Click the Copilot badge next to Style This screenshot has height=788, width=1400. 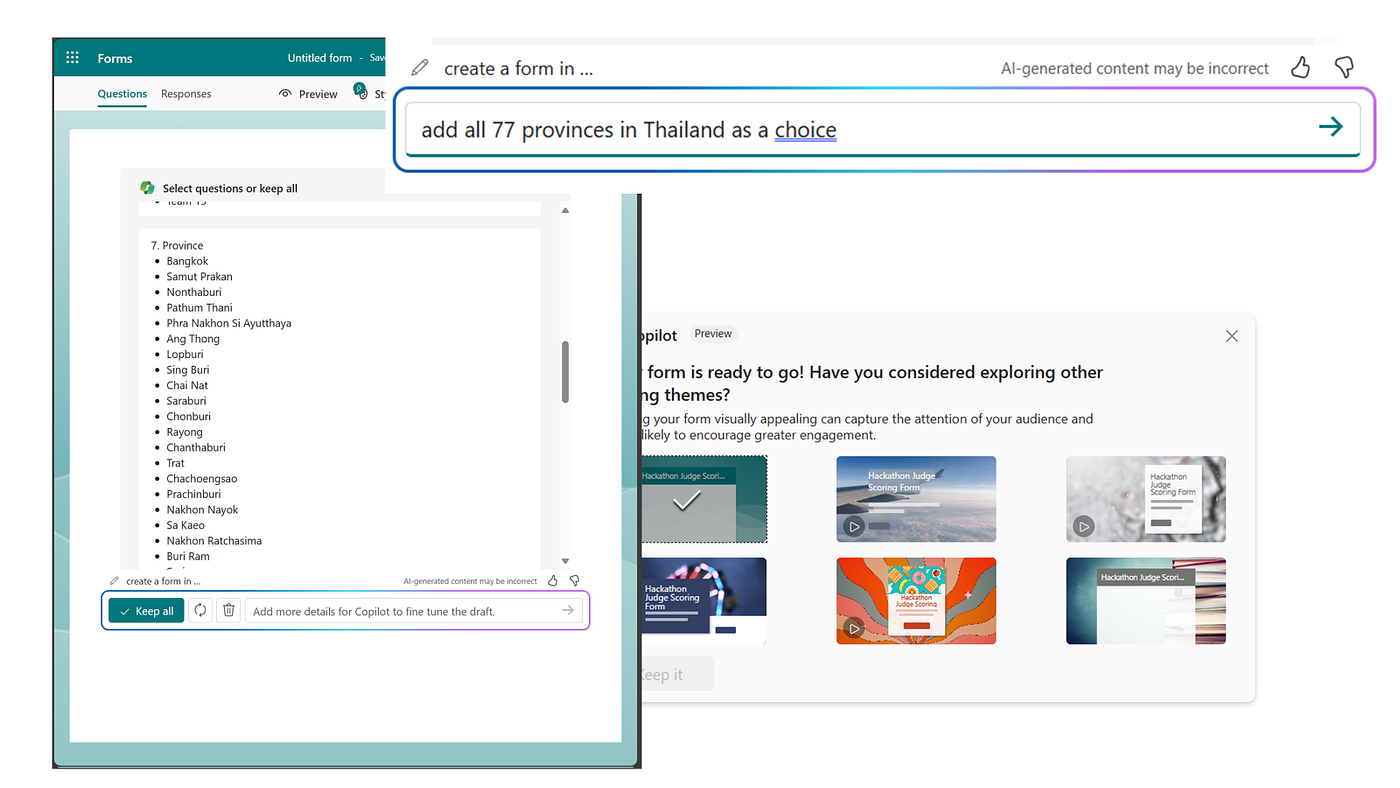click(361, 90)
